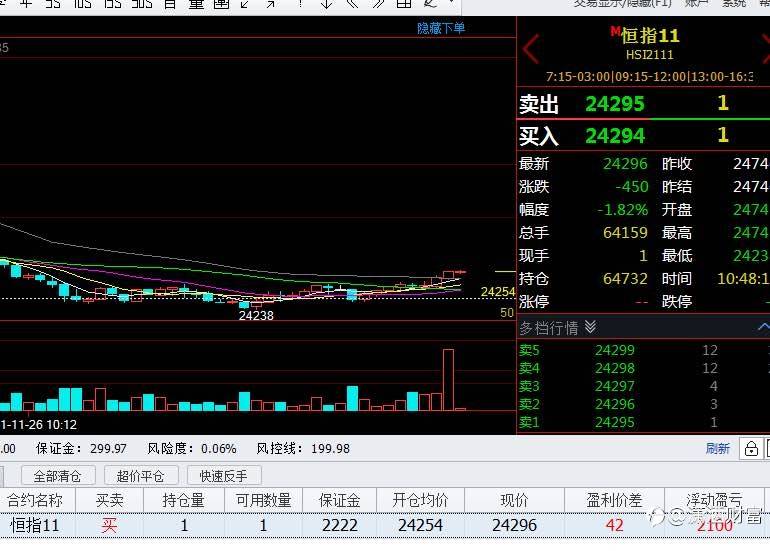Viewport: 770px width, 551px height.
Task: Click the 涨跌 -450 change value
Action: (x=632, y=187)
